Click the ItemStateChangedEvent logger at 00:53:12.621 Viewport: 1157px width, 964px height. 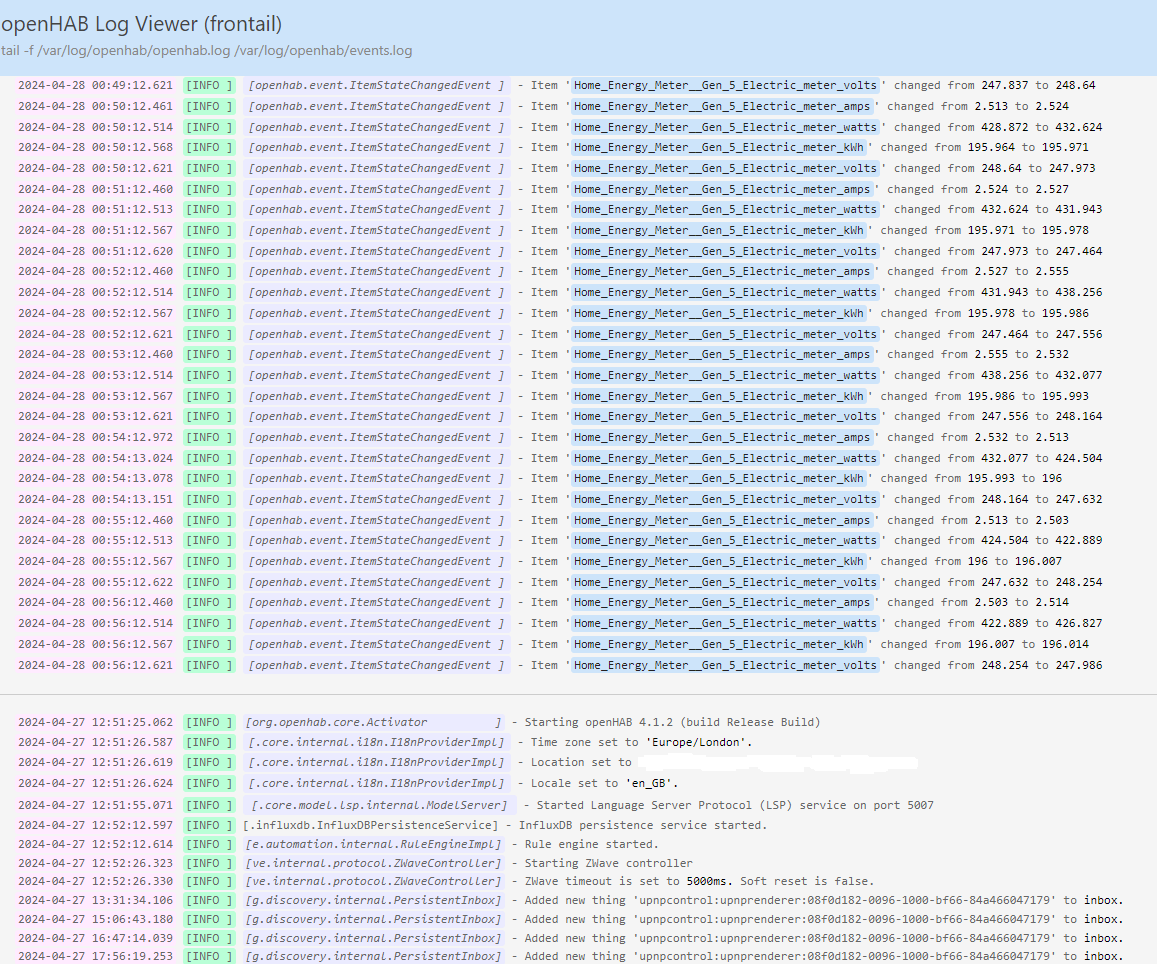376,417
